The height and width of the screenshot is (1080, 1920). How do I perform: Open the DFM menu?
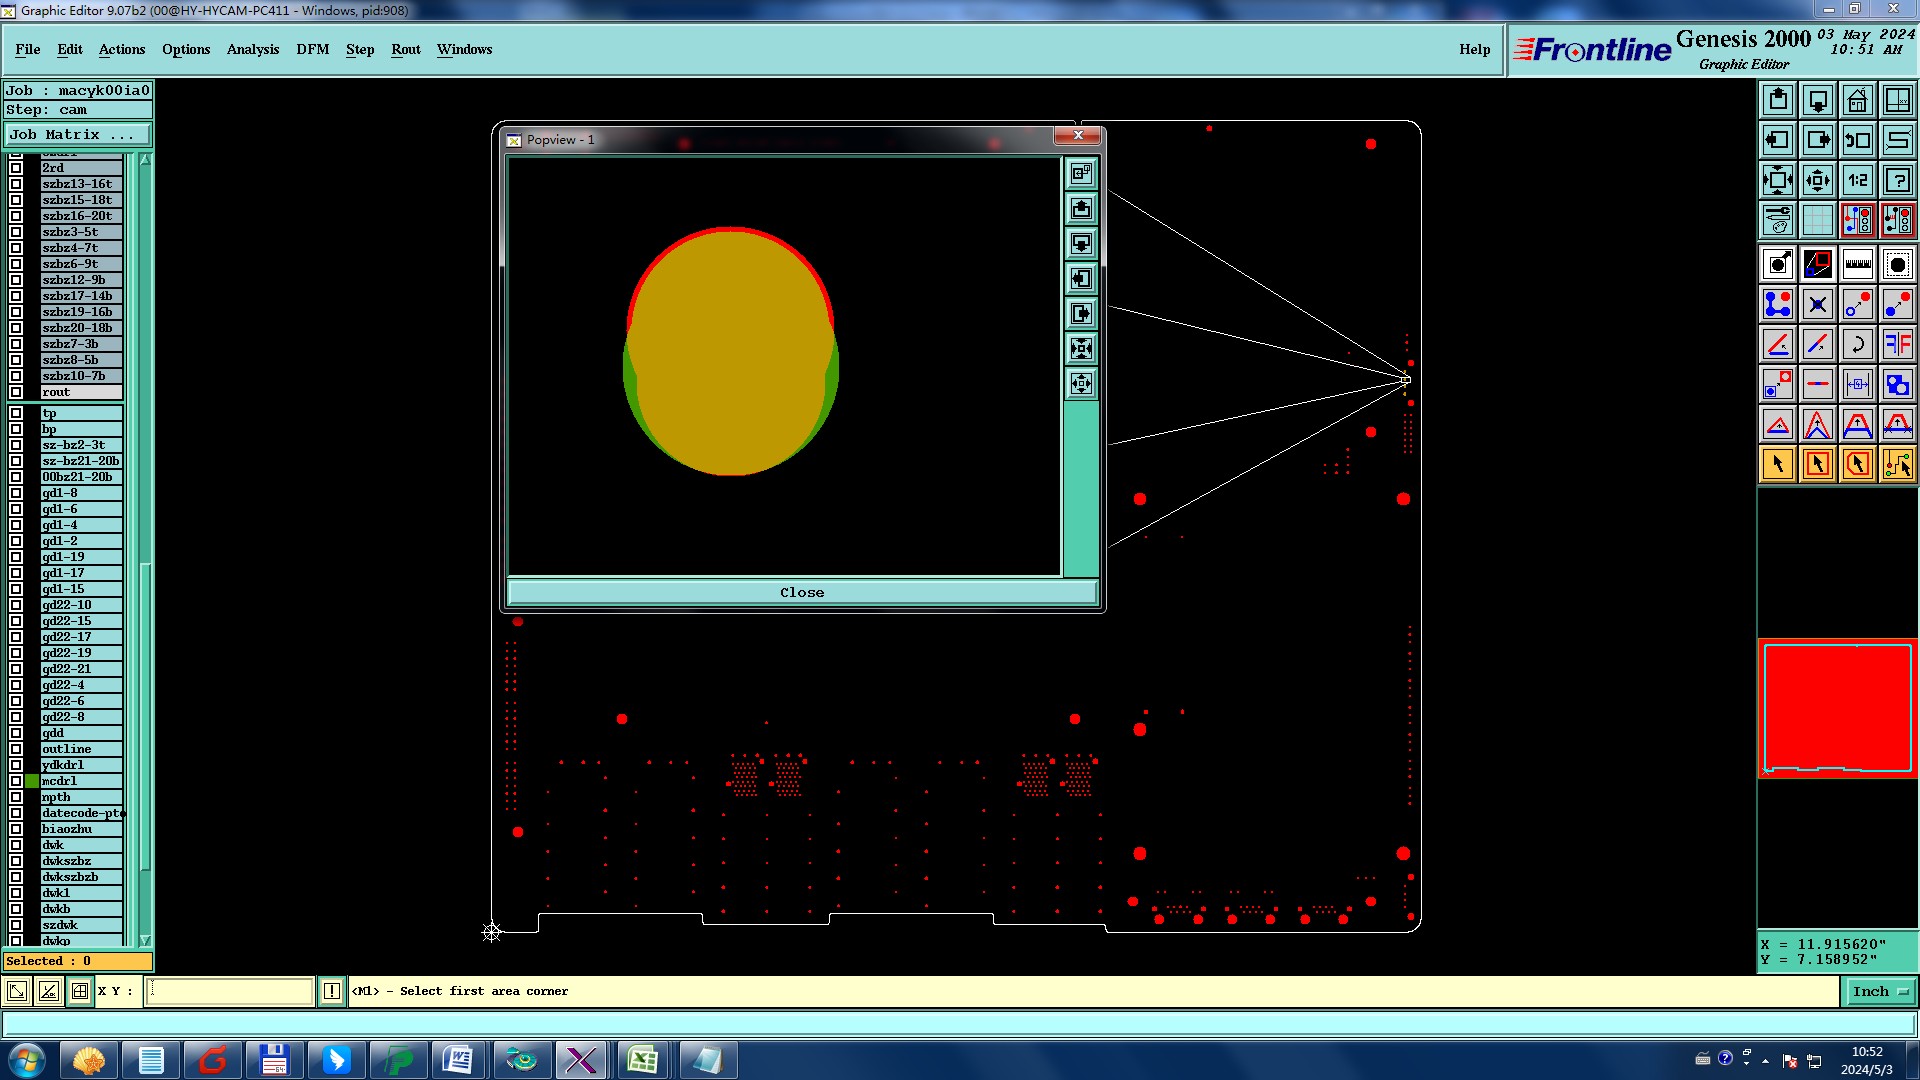point(312,49)
